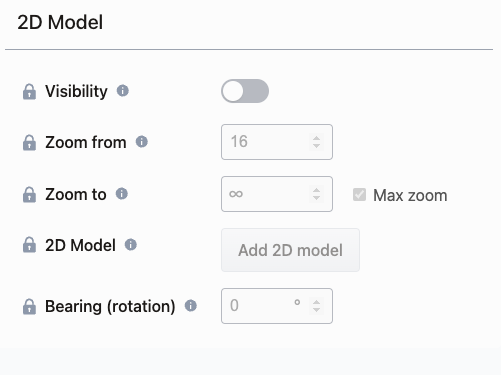Toggle the Visibility switch on
501x375 pixels.
click(245, 91)
